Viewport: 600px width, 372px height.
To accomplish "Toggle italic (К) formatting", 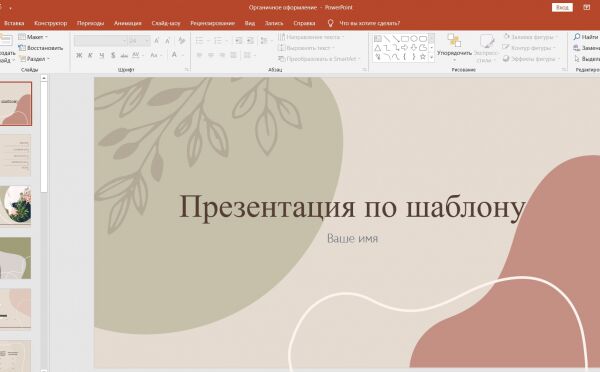I will 90,55.
